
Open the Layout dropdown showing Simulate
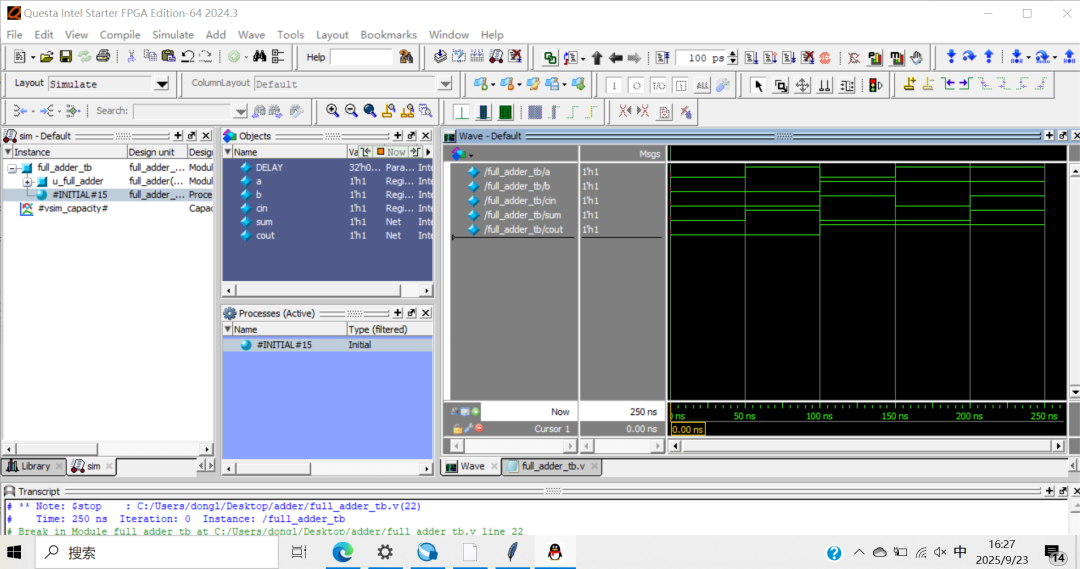161,84
